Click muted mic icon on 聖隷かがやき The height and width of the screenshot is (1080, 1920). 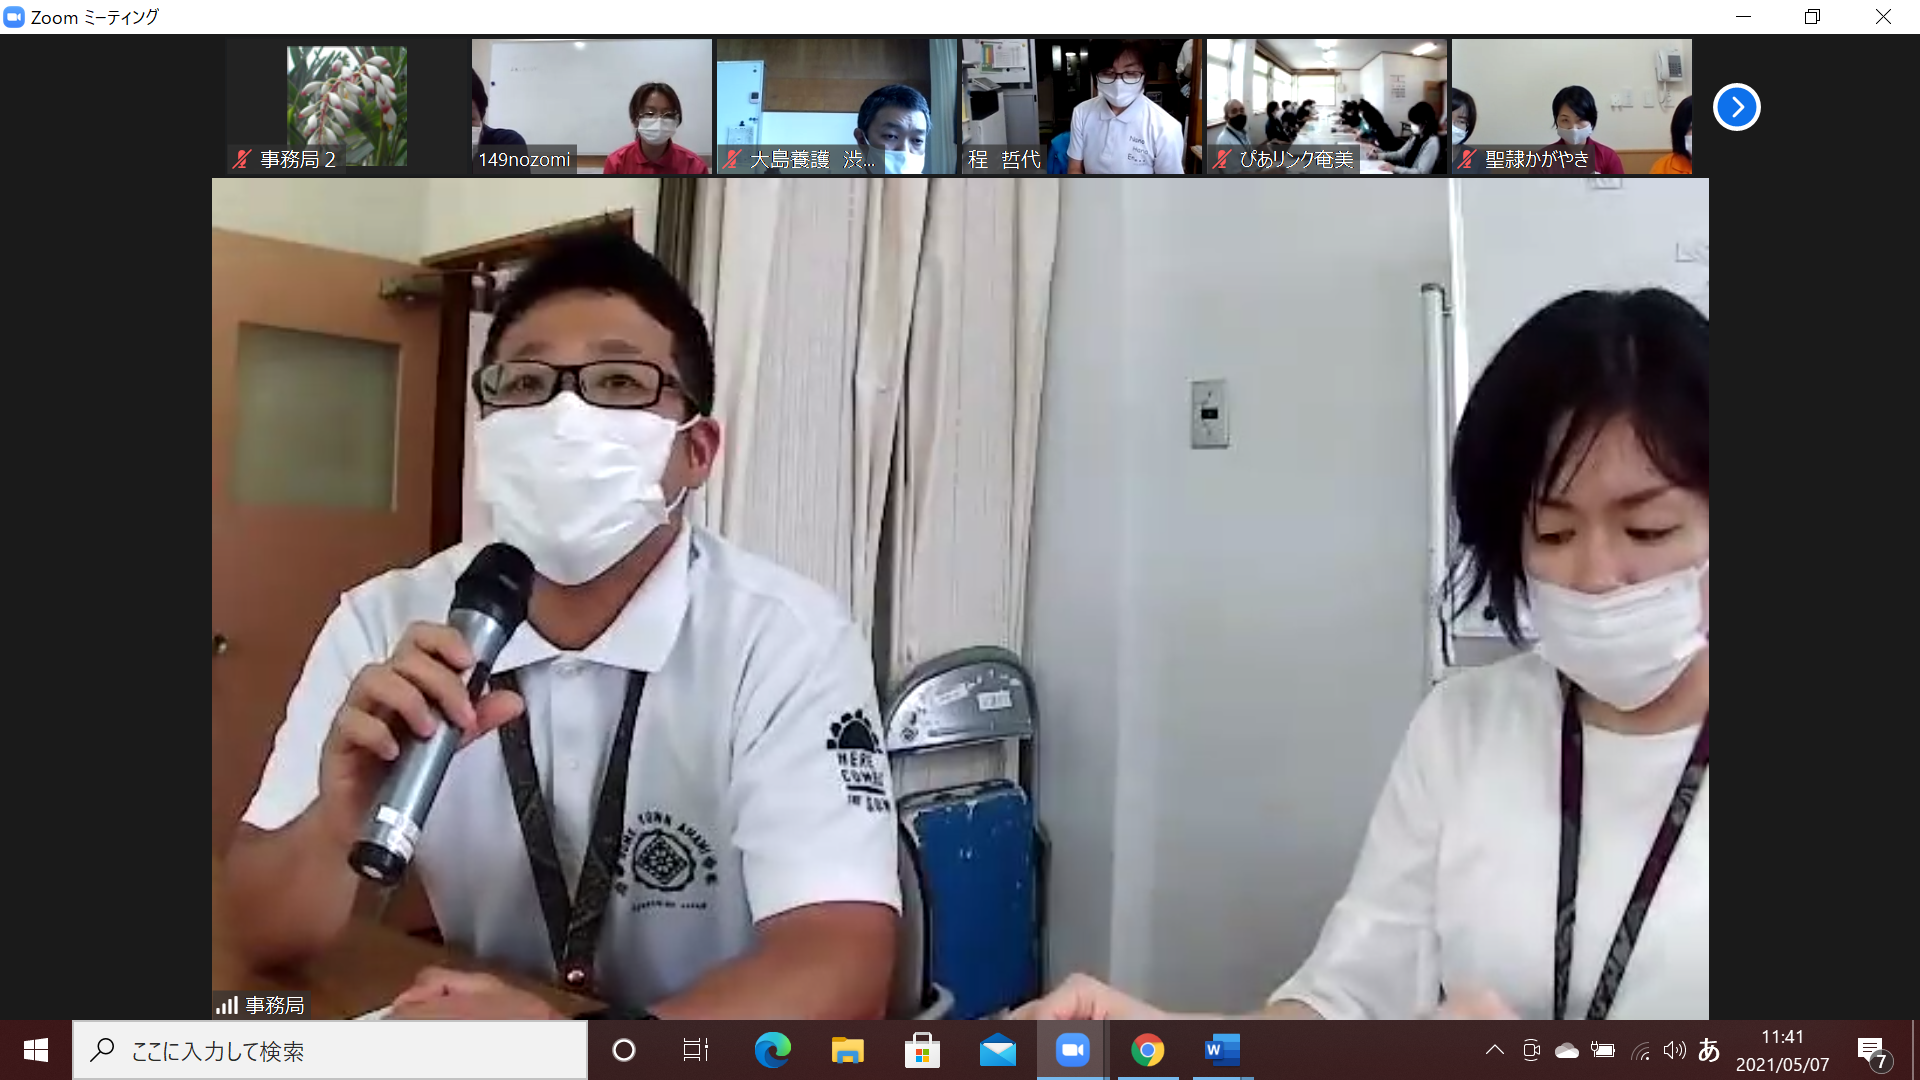[1467, 159]
